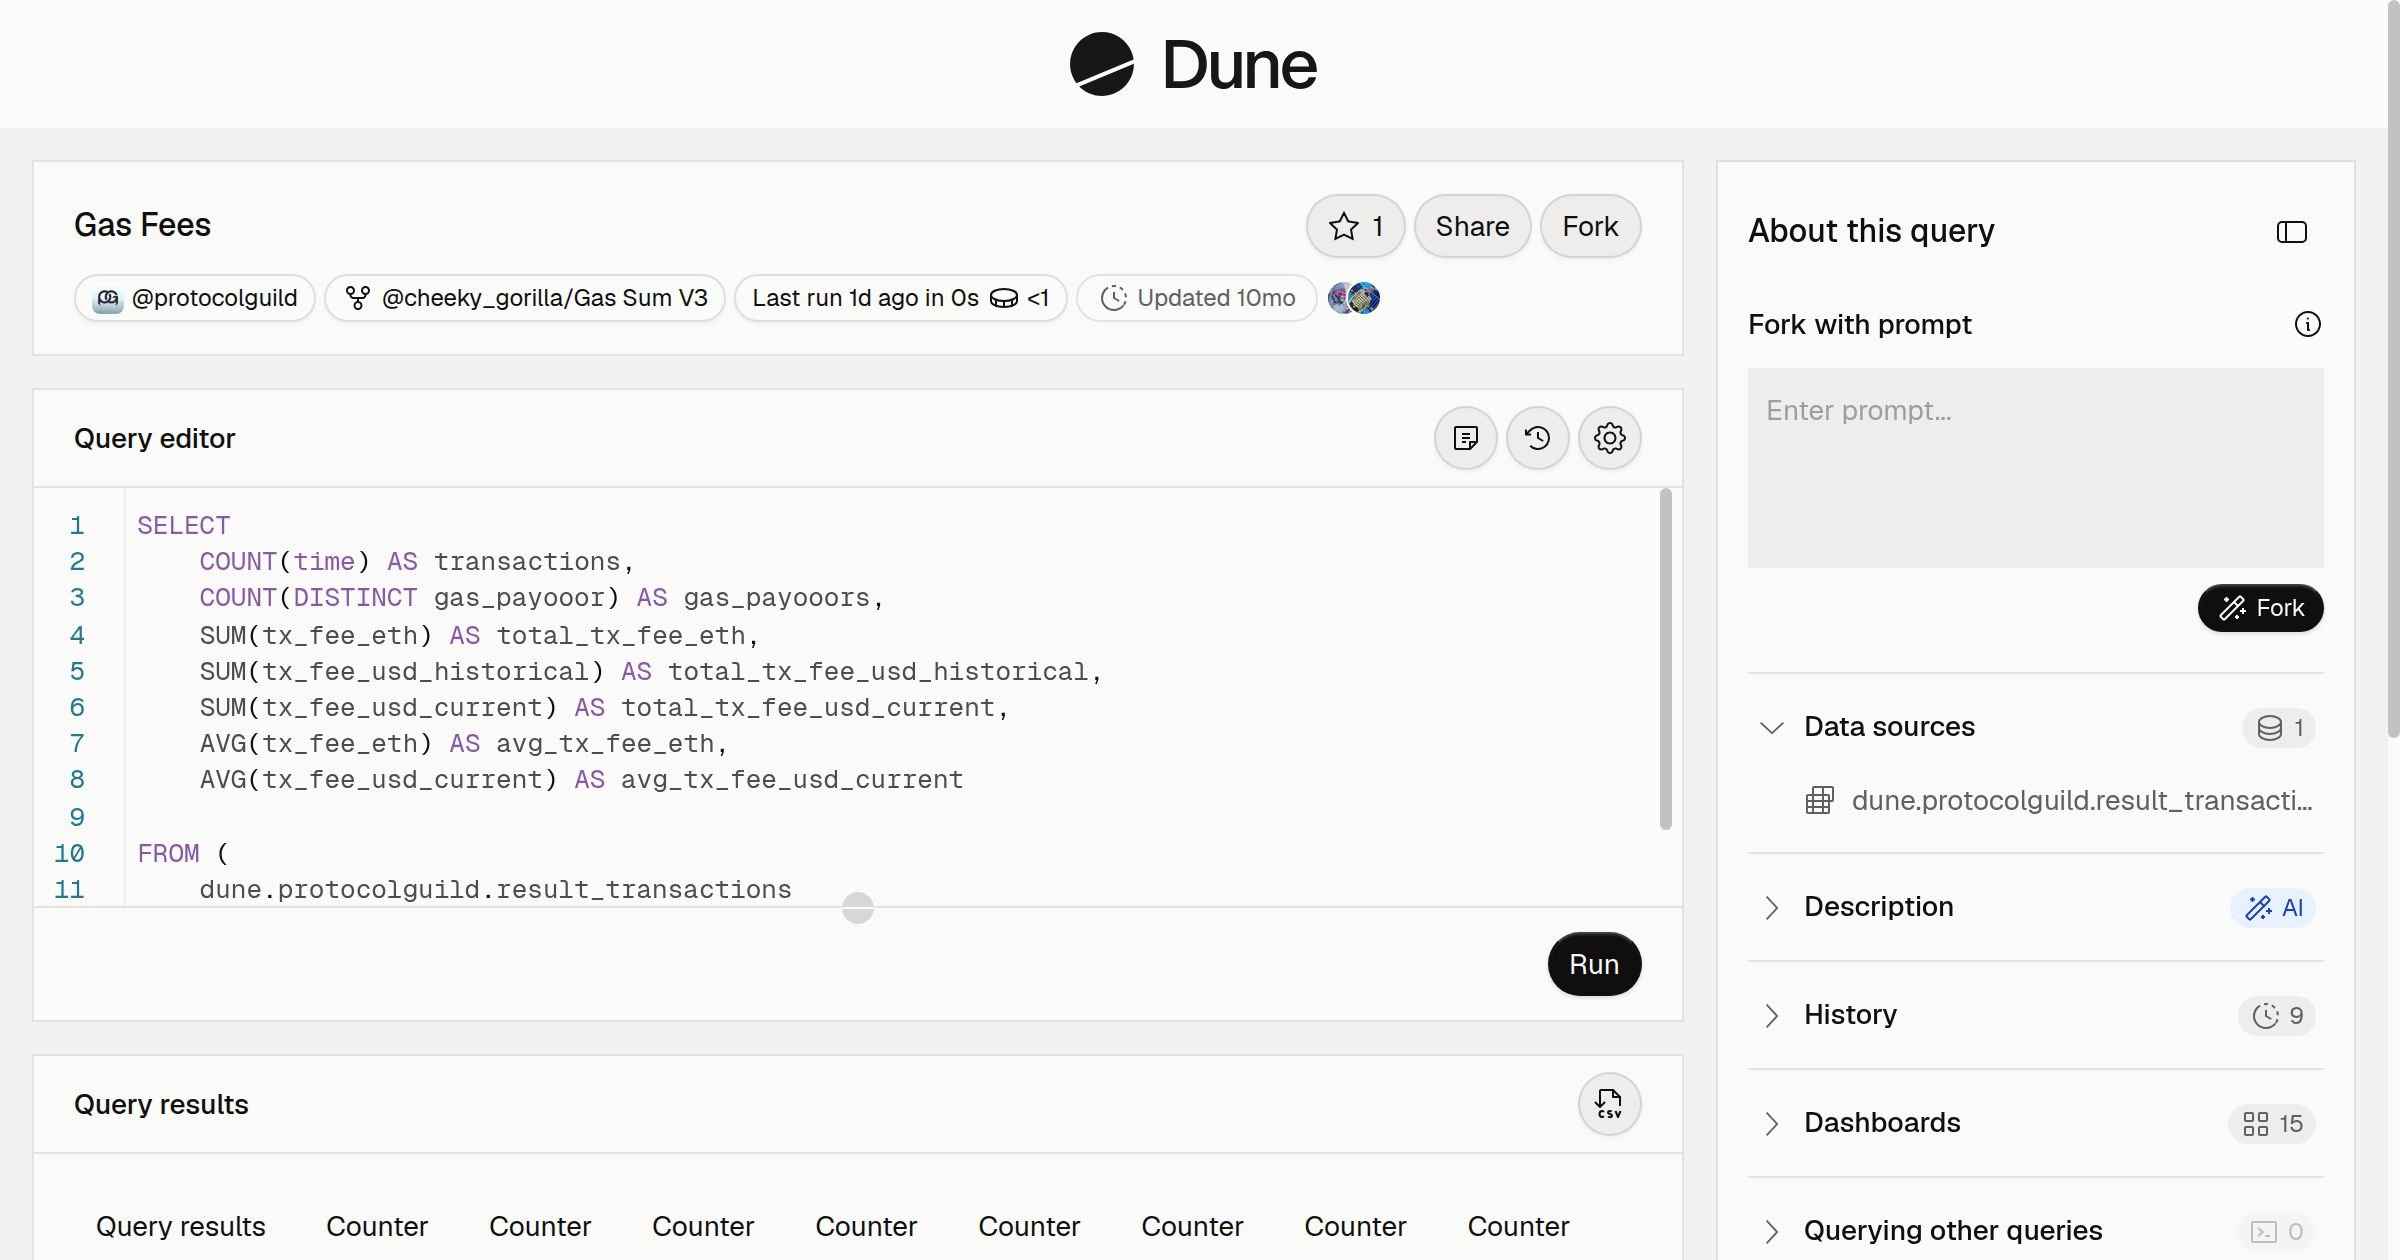
Task: Click the page vertical scrollbar on the right edge
Action: (2393, 370)
